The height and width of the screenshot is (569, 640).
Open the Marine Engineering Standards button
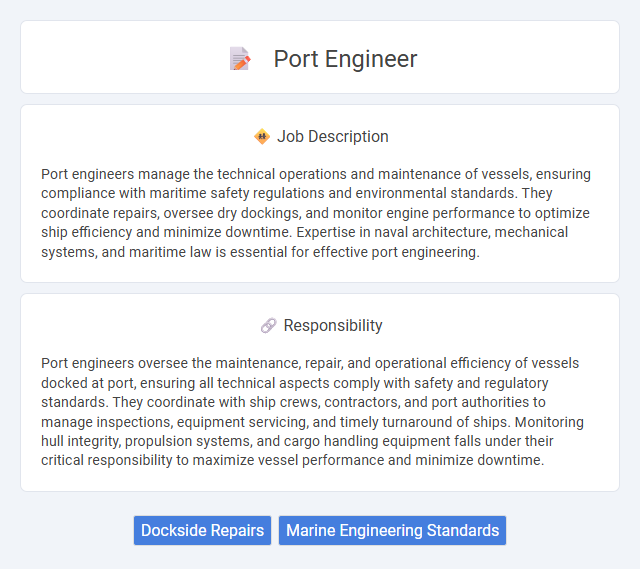coord(392,530)
